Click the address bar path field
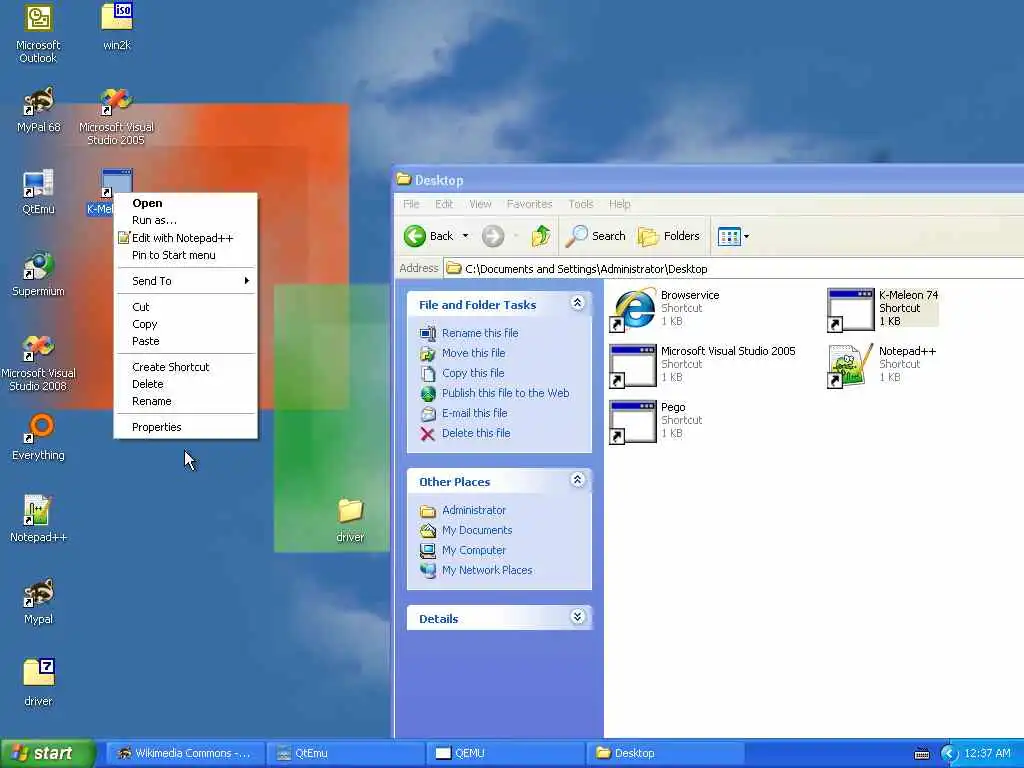 [x=734, y=268]
